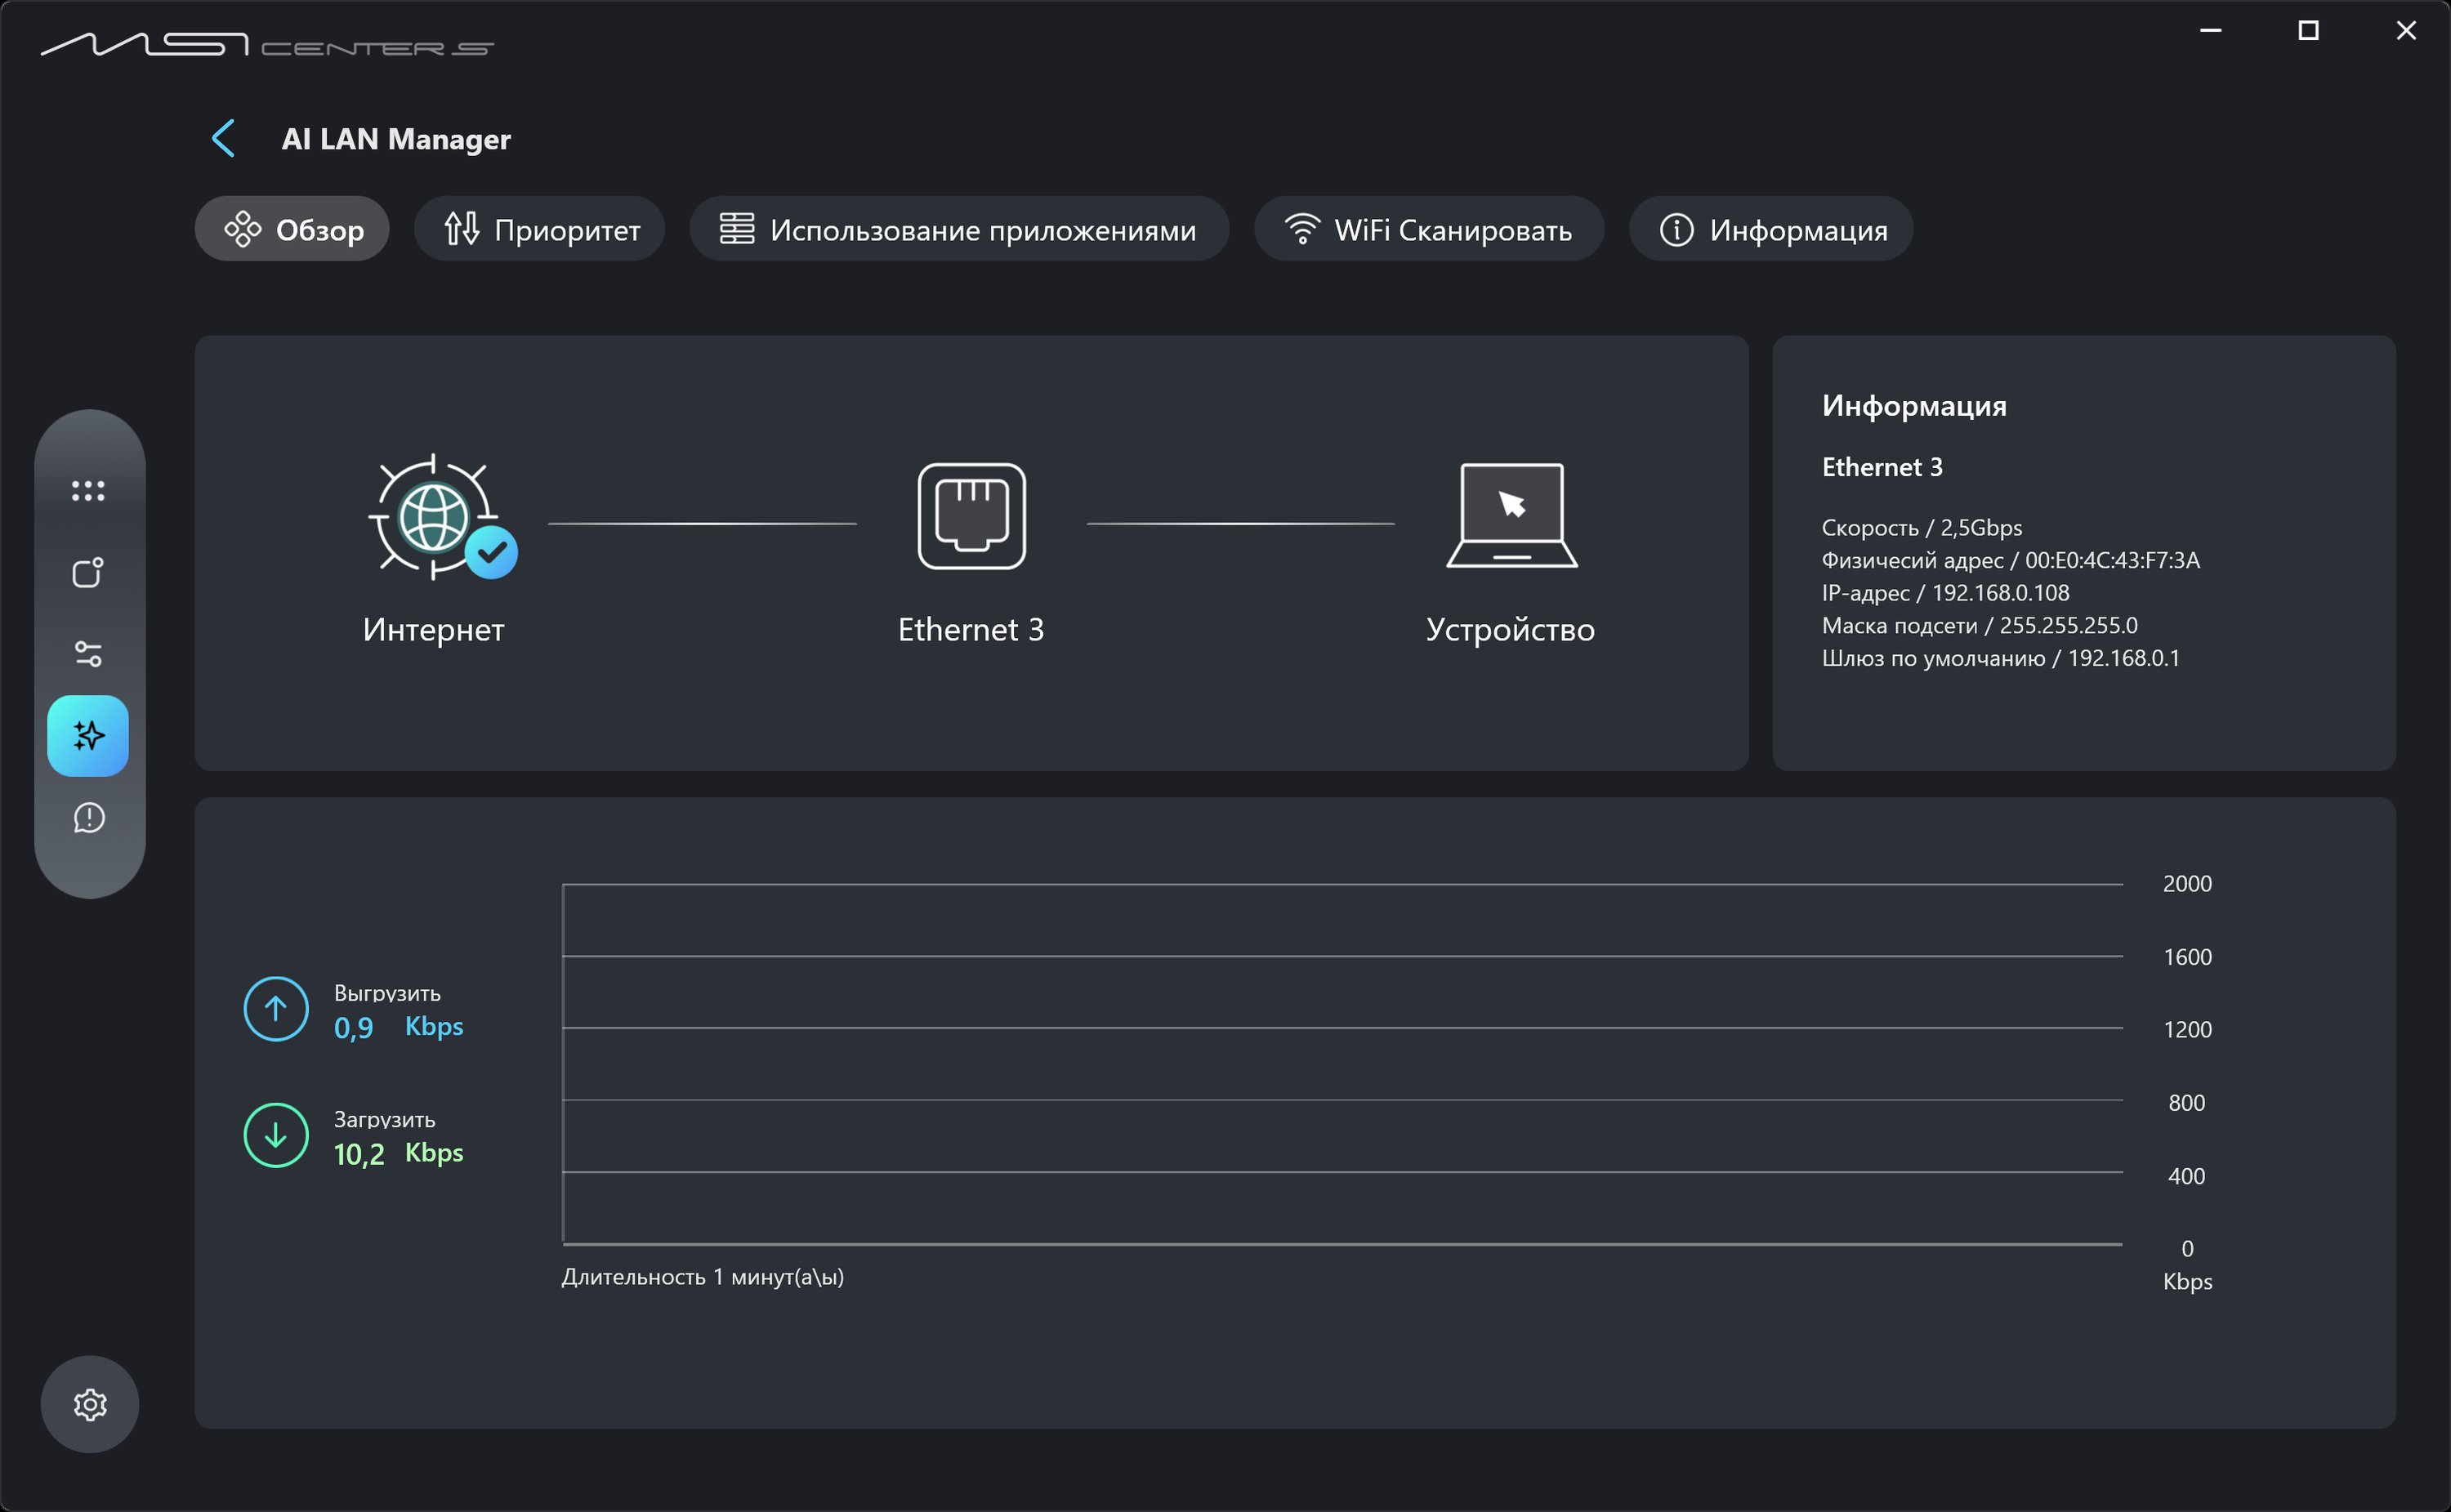Switch to the Обзор tab
This screenshot has width=2451, height=1512.
click(x=292, y=229)
